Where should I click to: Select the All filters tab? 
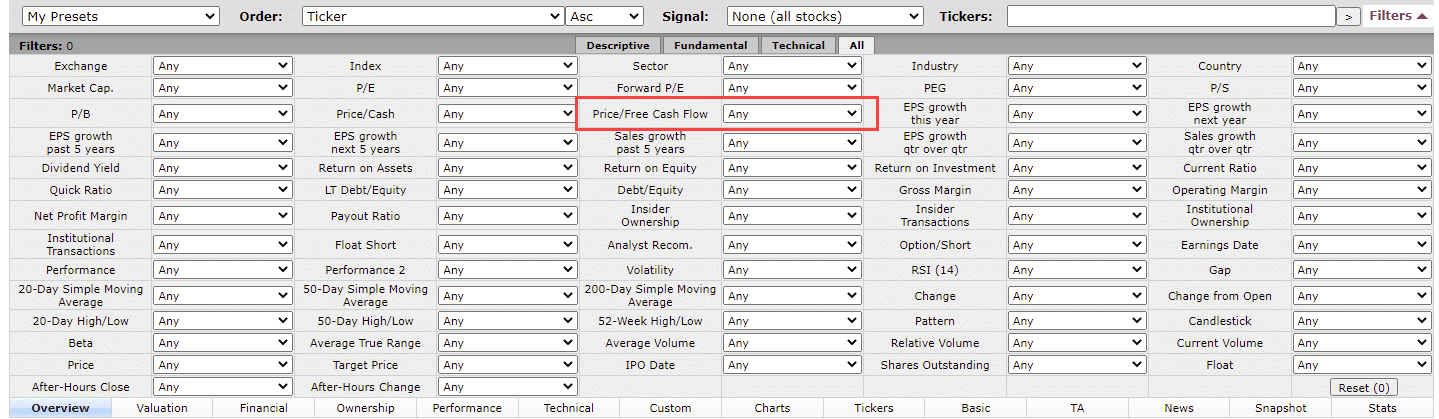[x=857, y=45]
